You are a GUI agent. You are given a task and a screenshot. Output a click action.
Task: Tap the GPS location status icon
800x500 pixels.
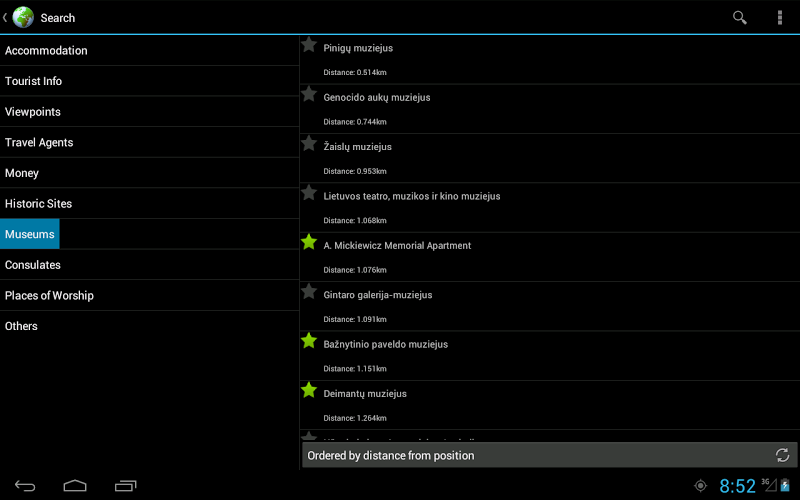(700, 486)
